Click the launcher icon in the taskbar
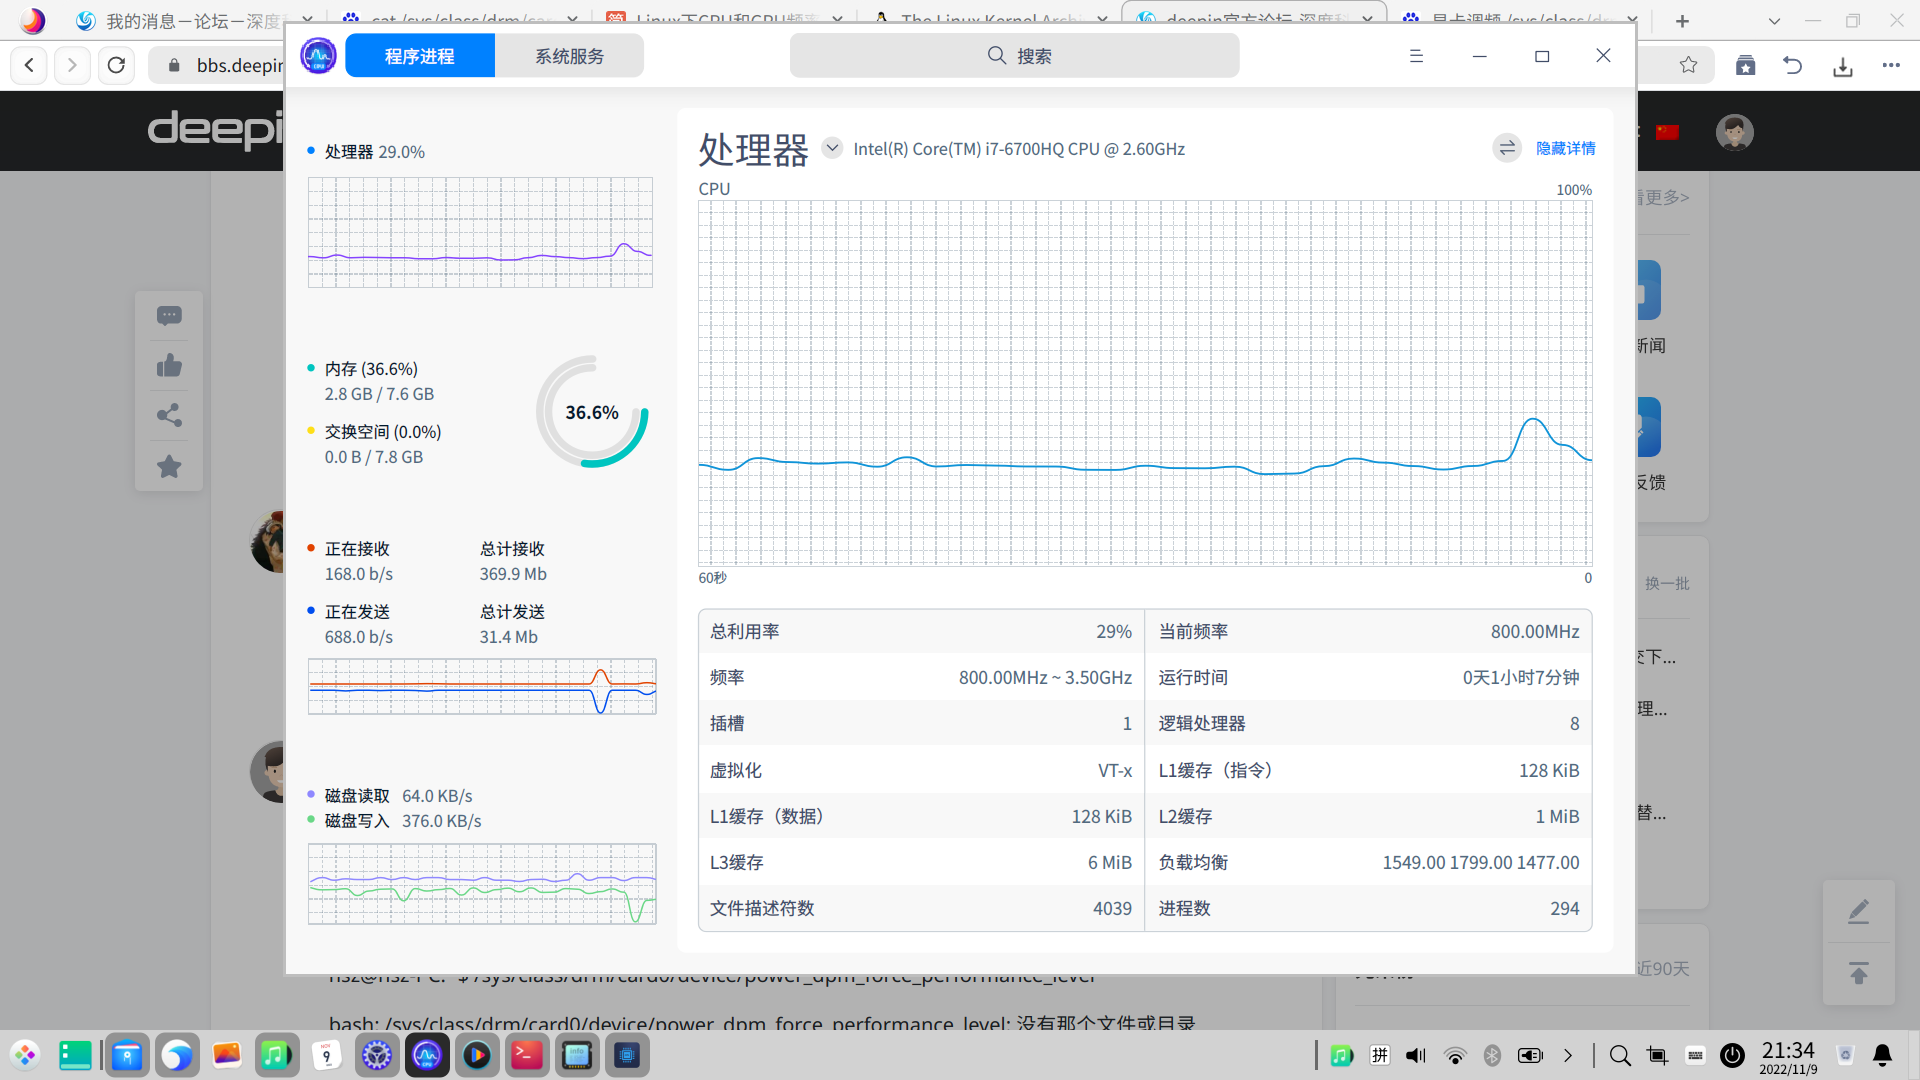The height and width of the screenshot is (1080, 1920). (25, 1055)
